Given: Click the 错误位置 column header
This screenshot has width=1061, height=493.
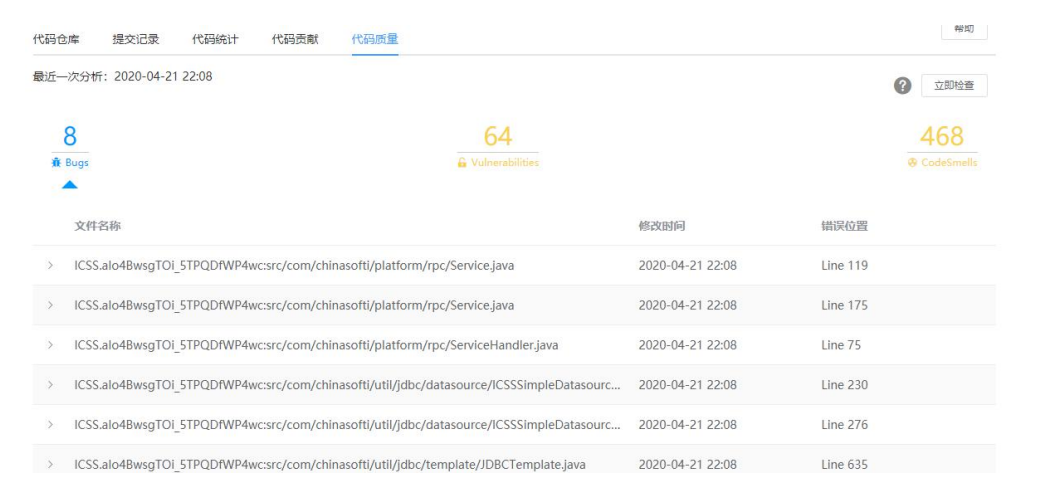Looking at the screenshot, I should pos(844,226).
